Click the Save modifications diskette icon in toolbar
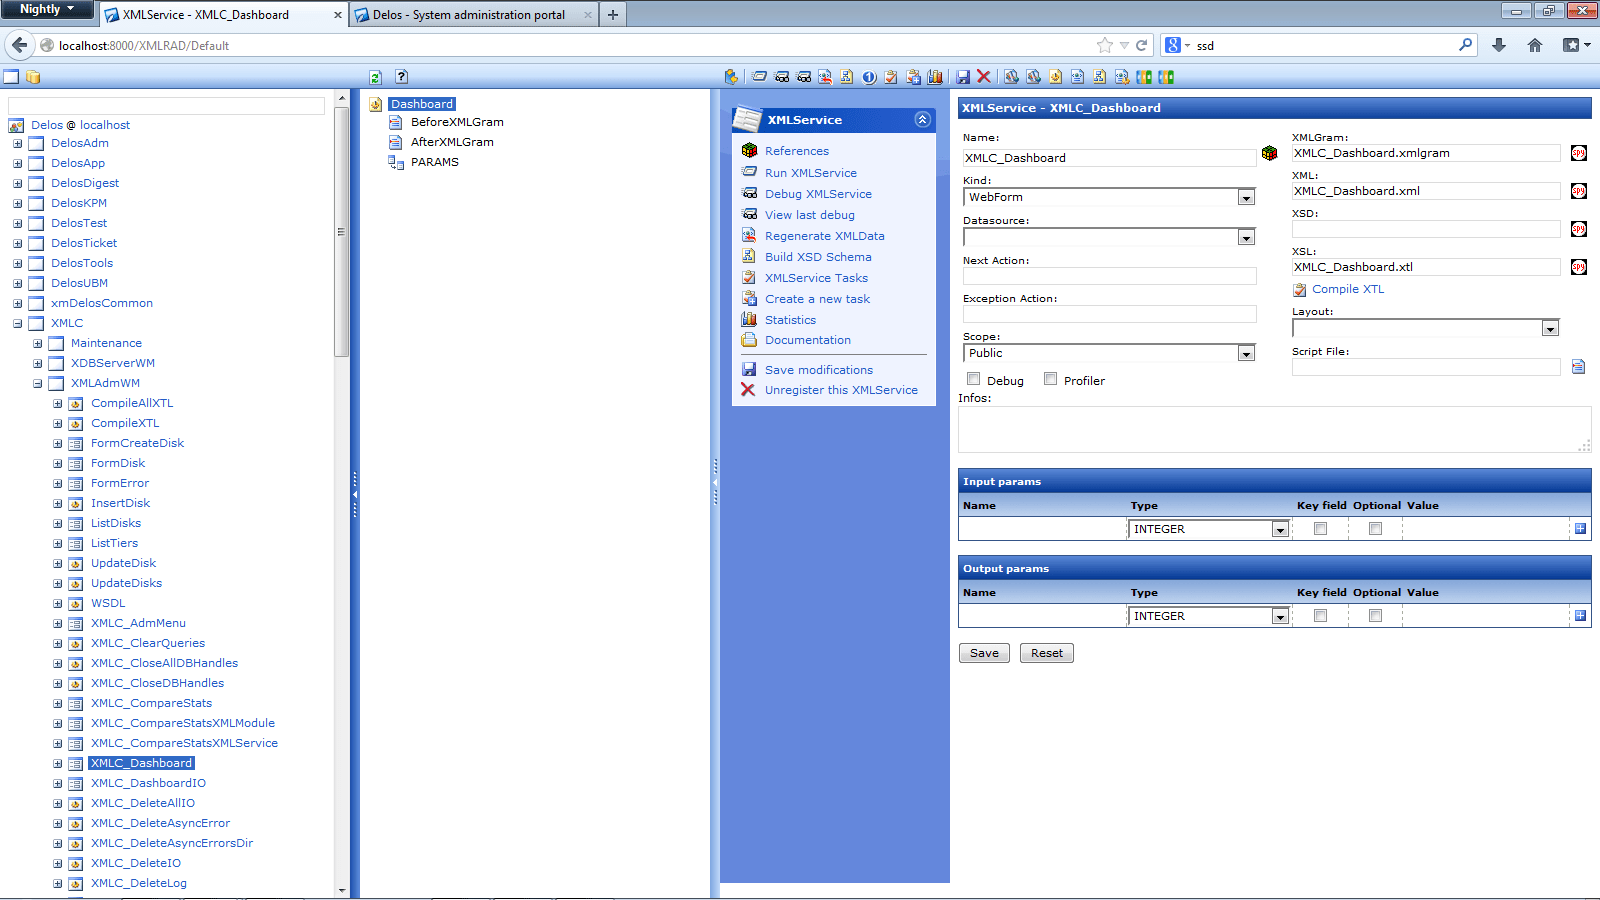Image resolution: width=1600 pixels, height=900 pixels. pyautogui.click(x=961, y=76)
